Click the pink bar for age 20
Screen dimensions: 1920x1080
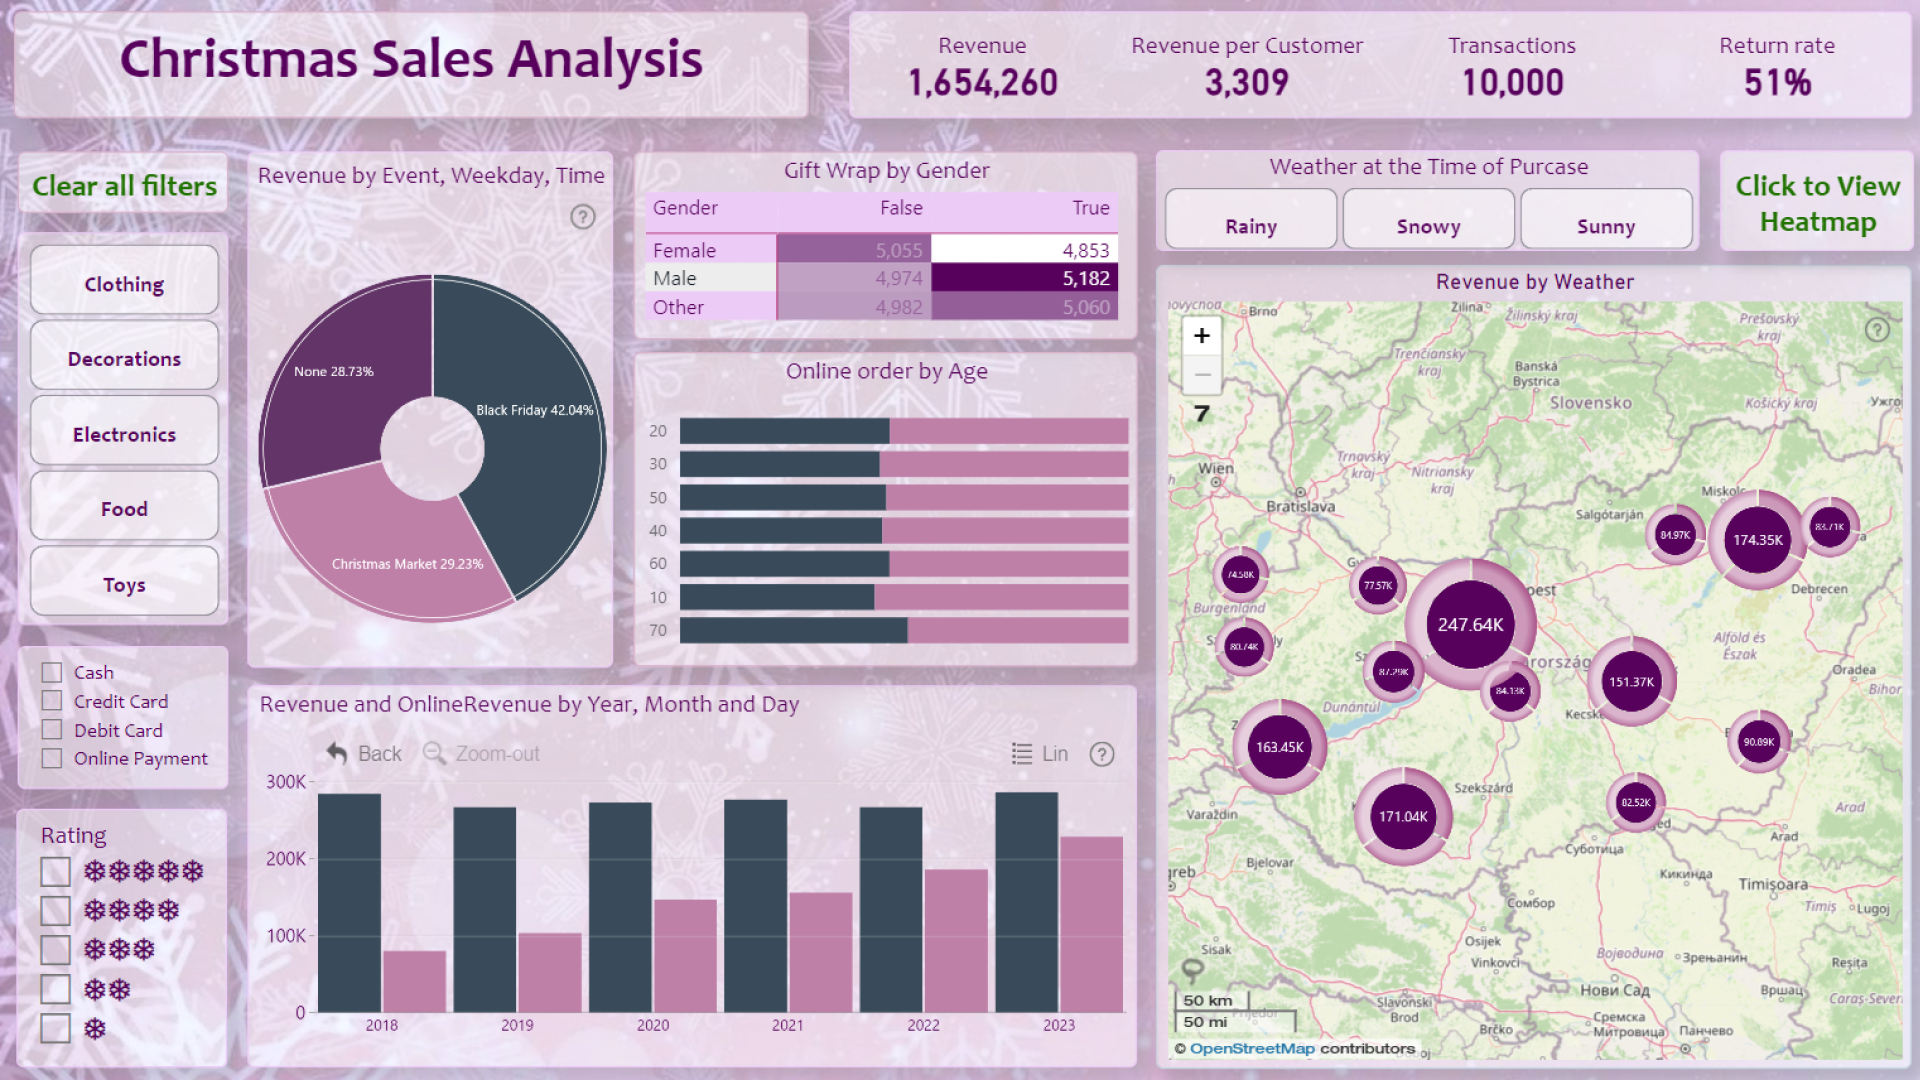1008,431
